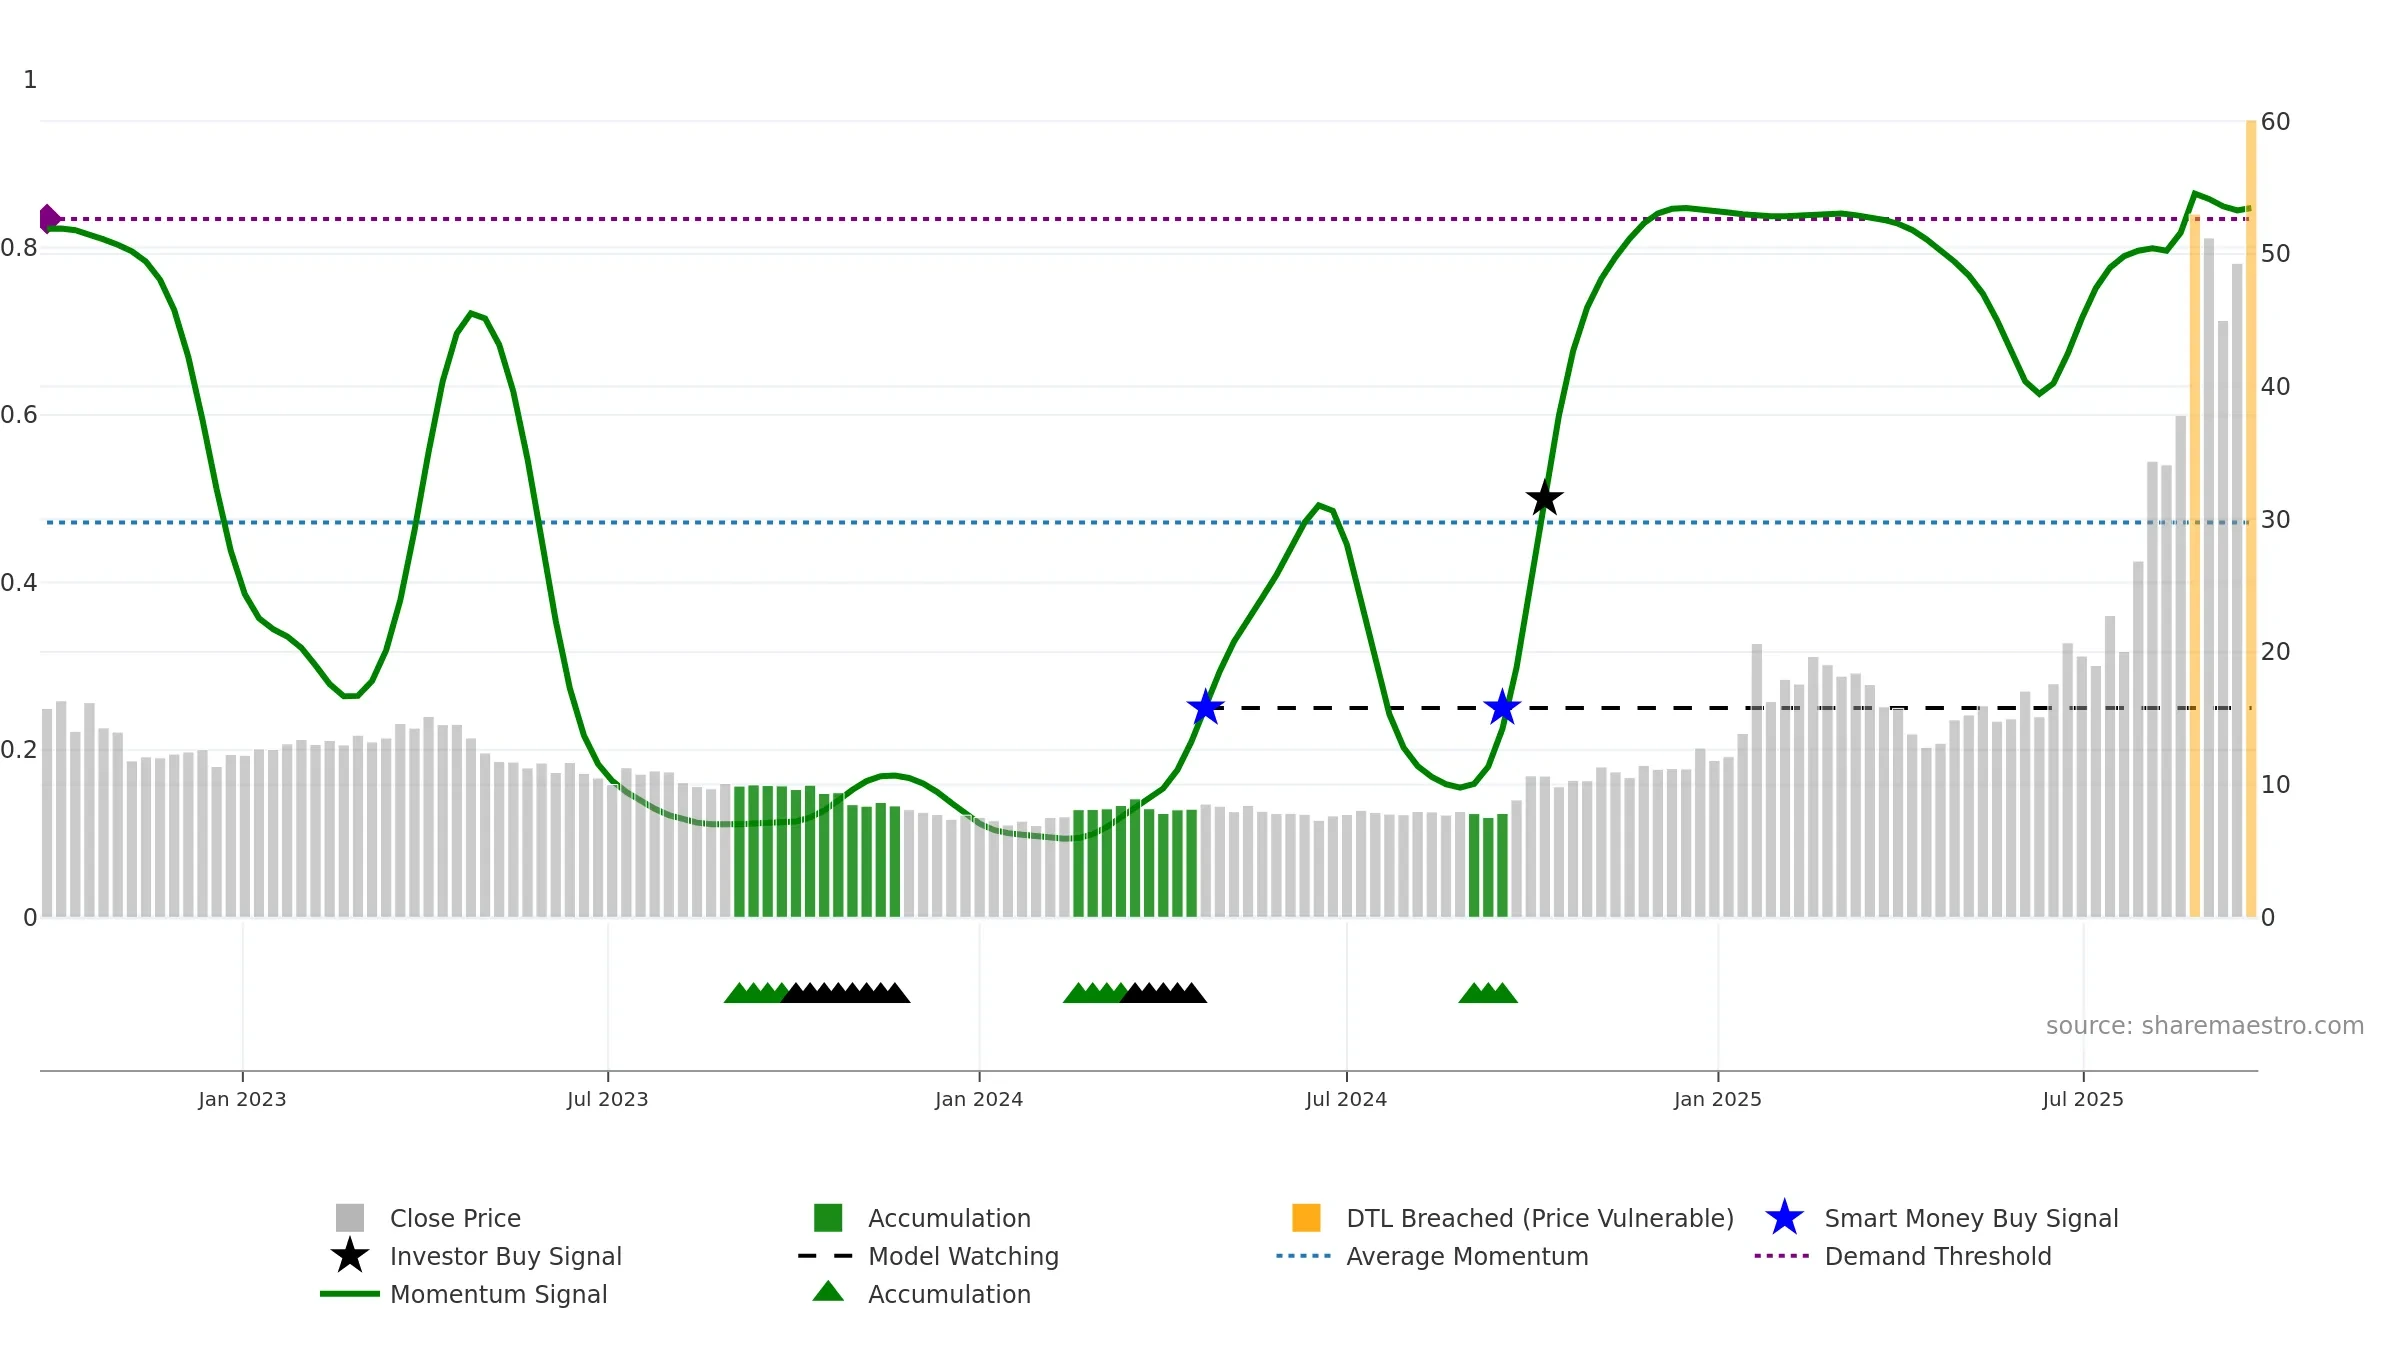
Task: Click the green triangle Accumulation legend icon
Action: (828, 1292)
